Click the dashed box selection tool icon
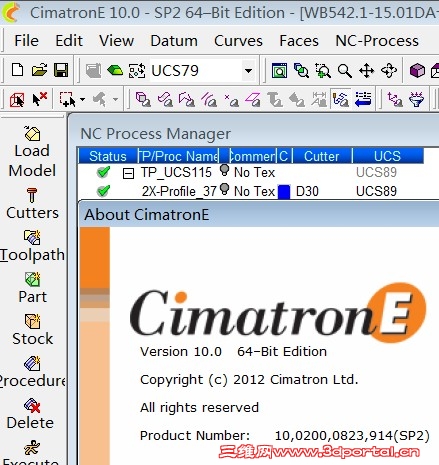Screen dimensions: 439x465 click(x=67, y=99)
